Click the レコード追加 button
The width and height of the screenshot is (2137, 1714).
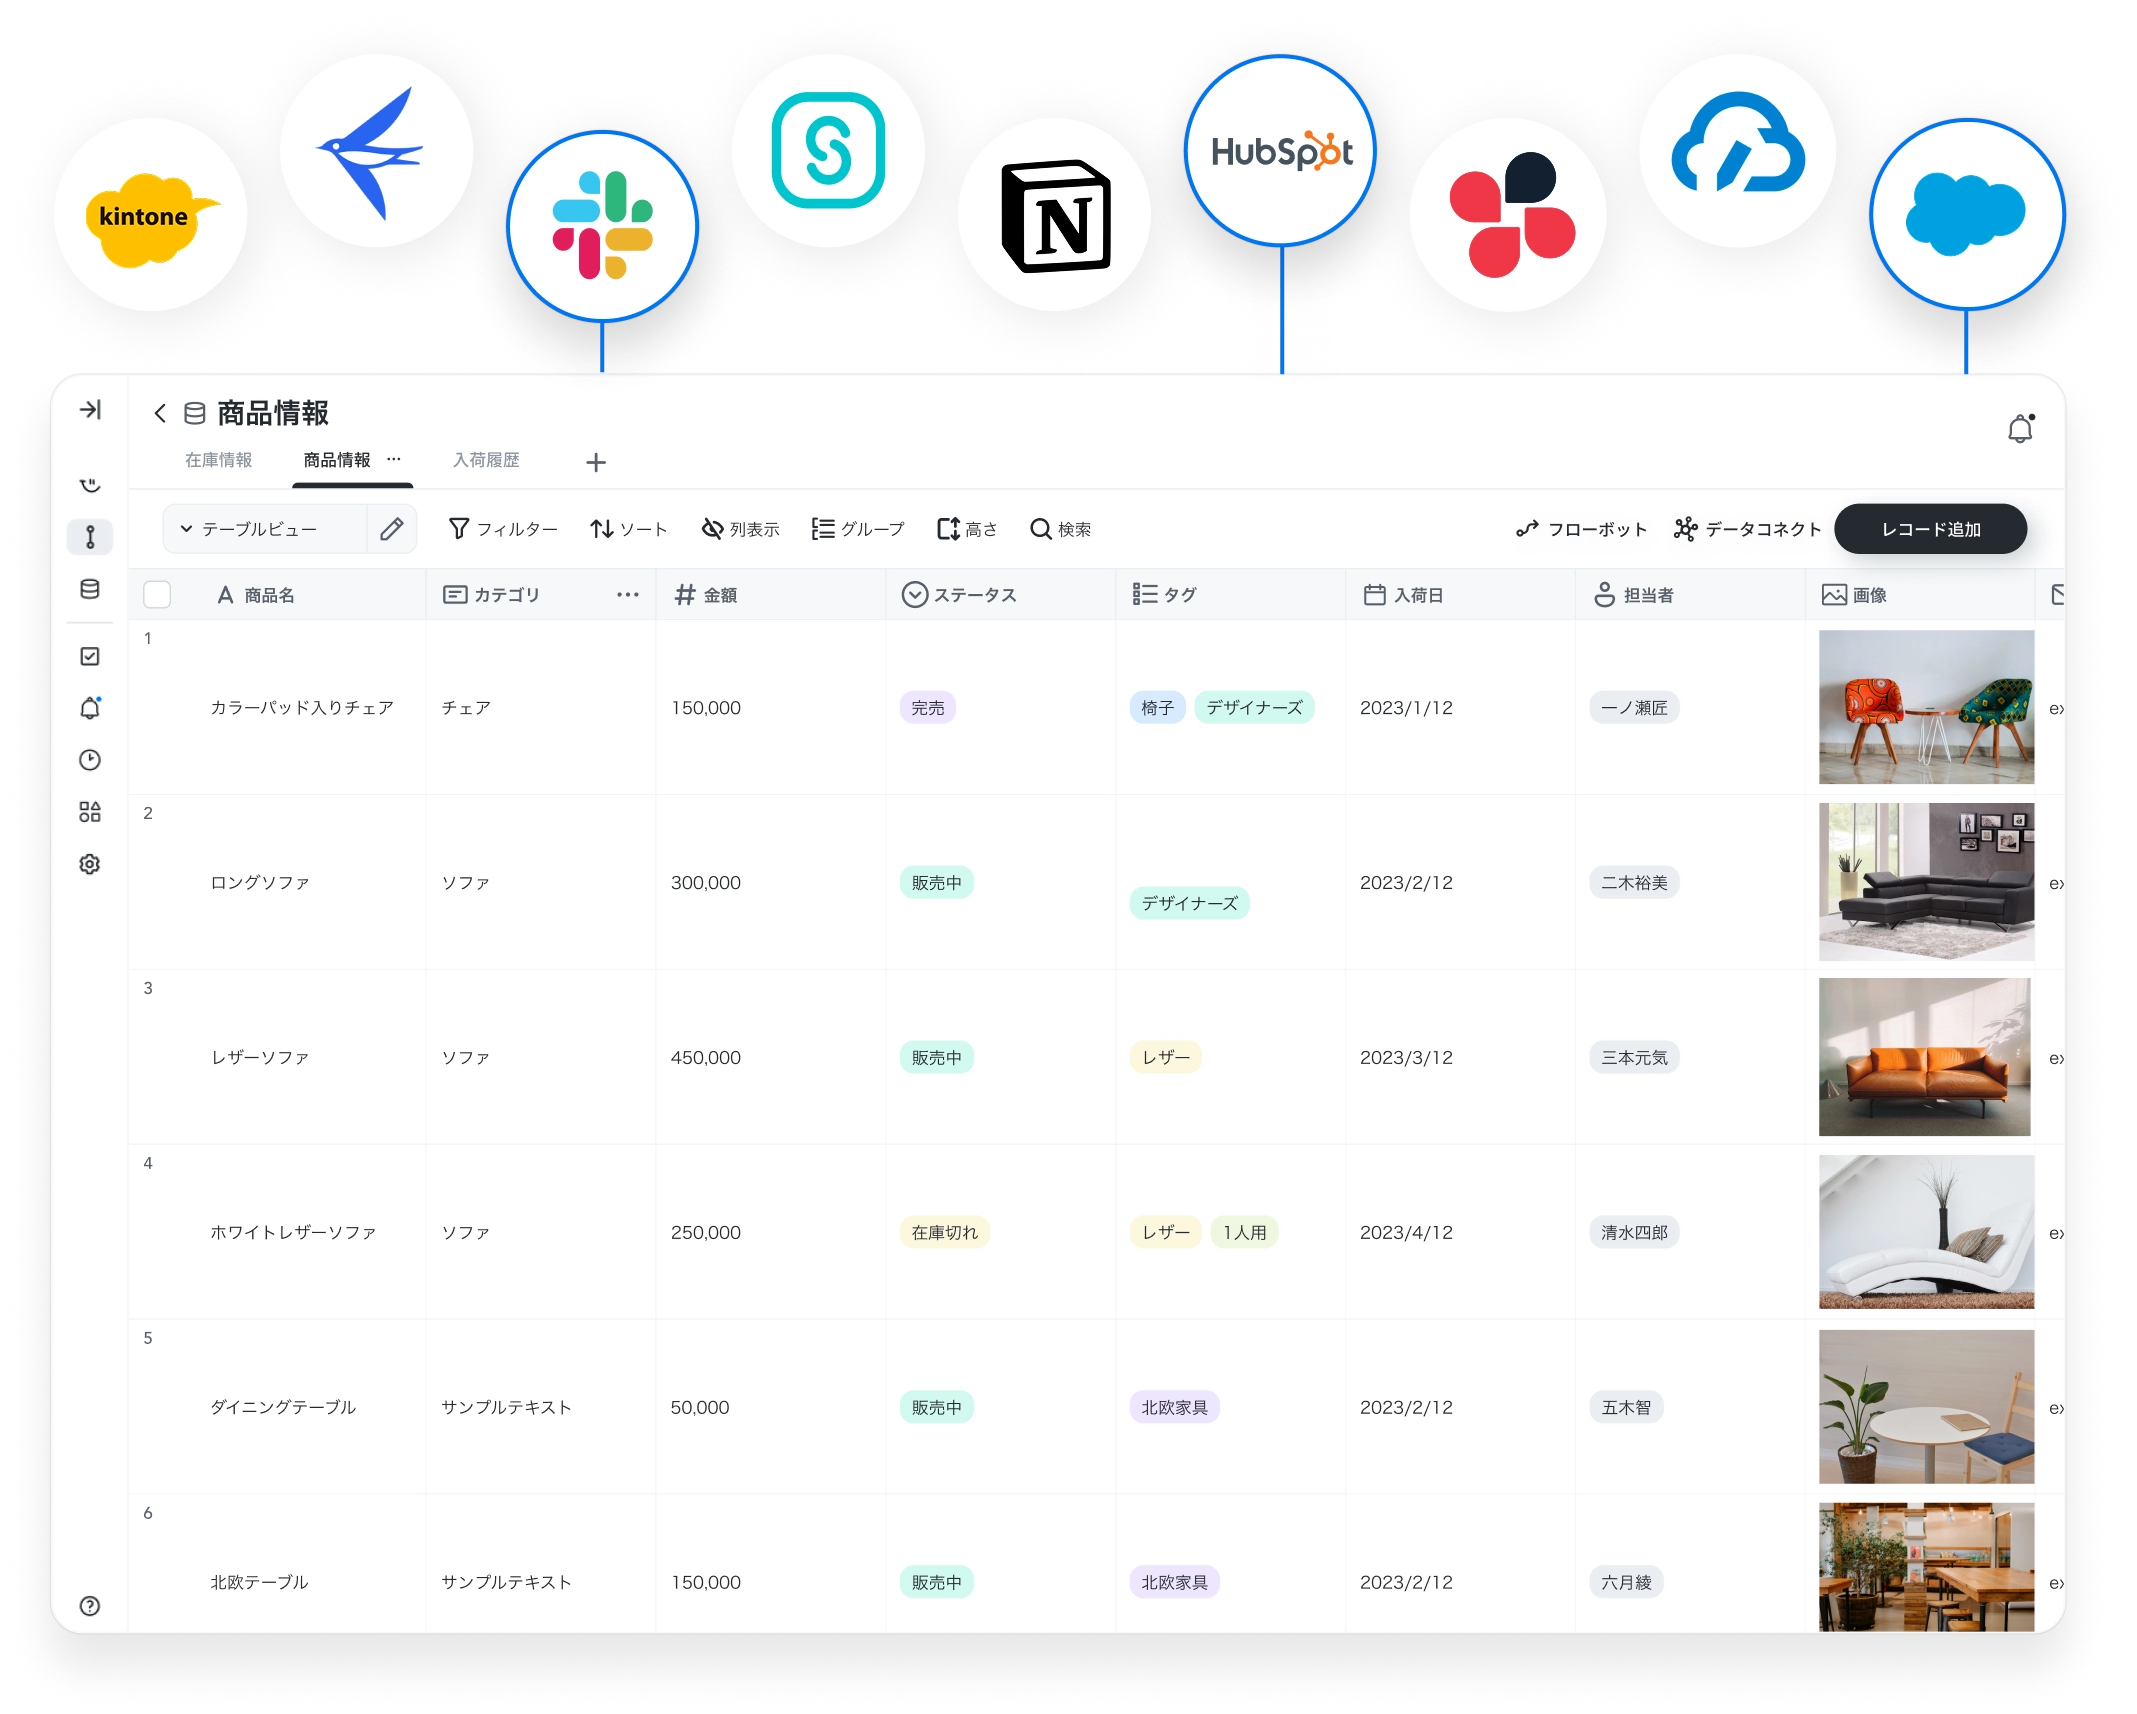point(1930,529)
